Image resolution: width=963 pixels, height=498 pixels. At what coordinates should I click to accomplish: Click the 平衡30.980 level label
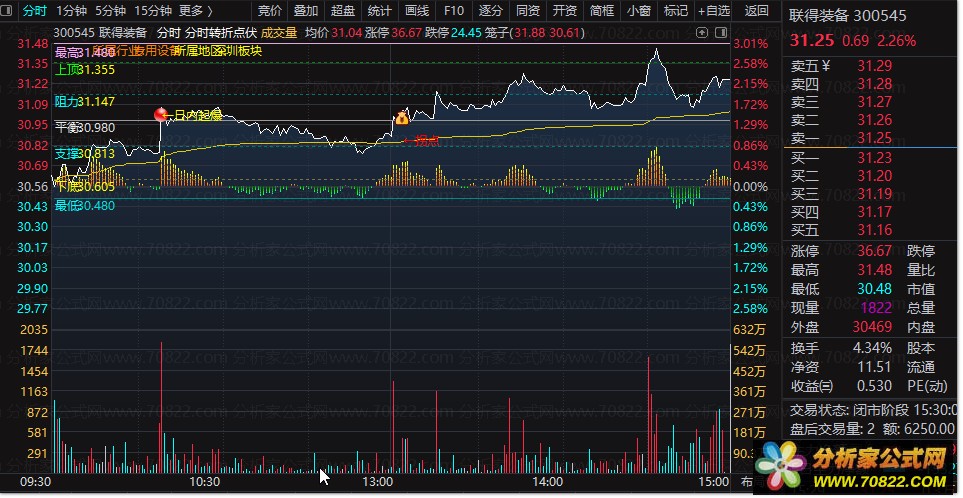[x=85, y=128]
